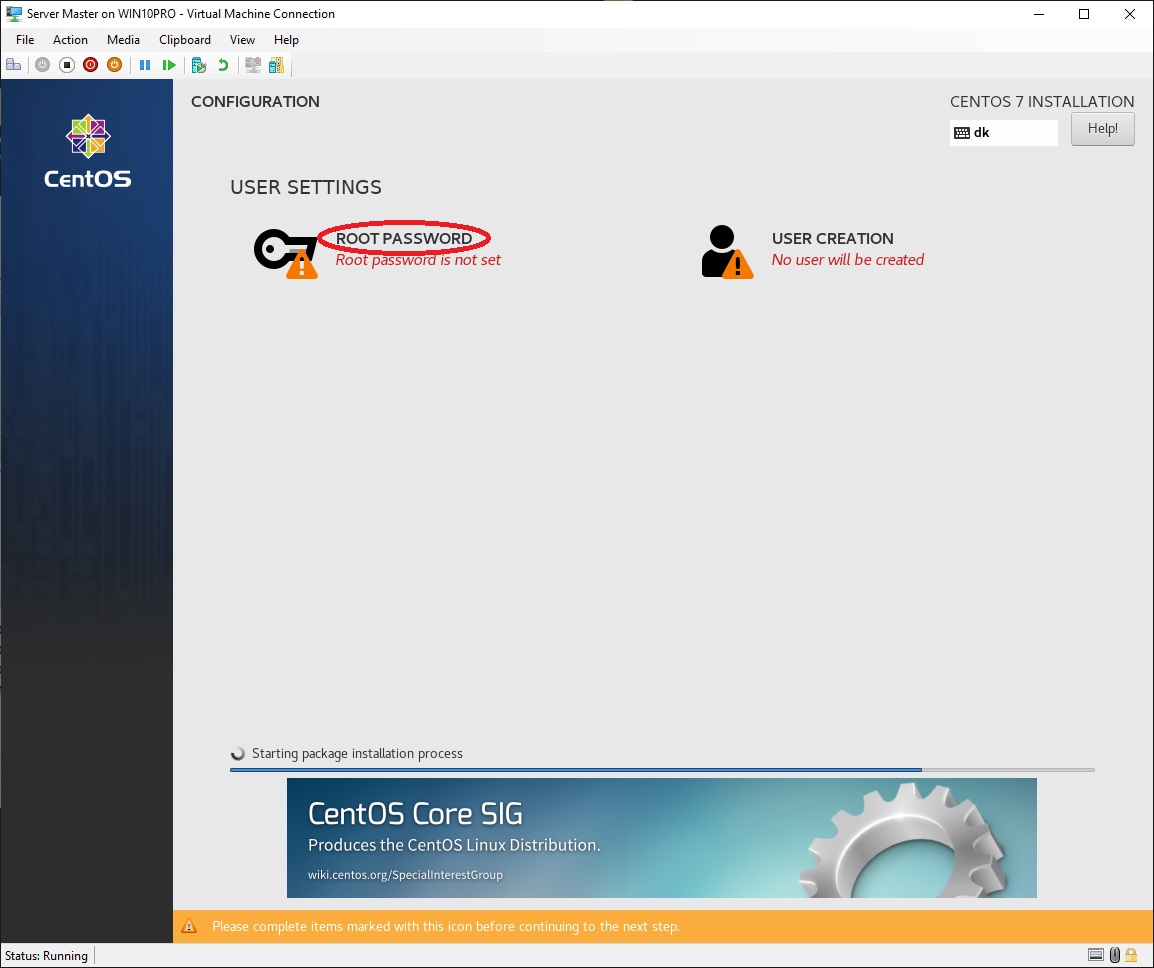Click the CONFIGURATION heading
Screen dimensions: 1154x968
(x=255, y=102)
